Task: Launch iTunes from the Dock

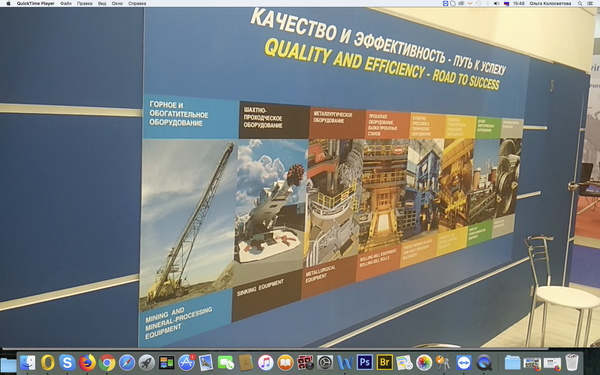Action: coord(266,362)
